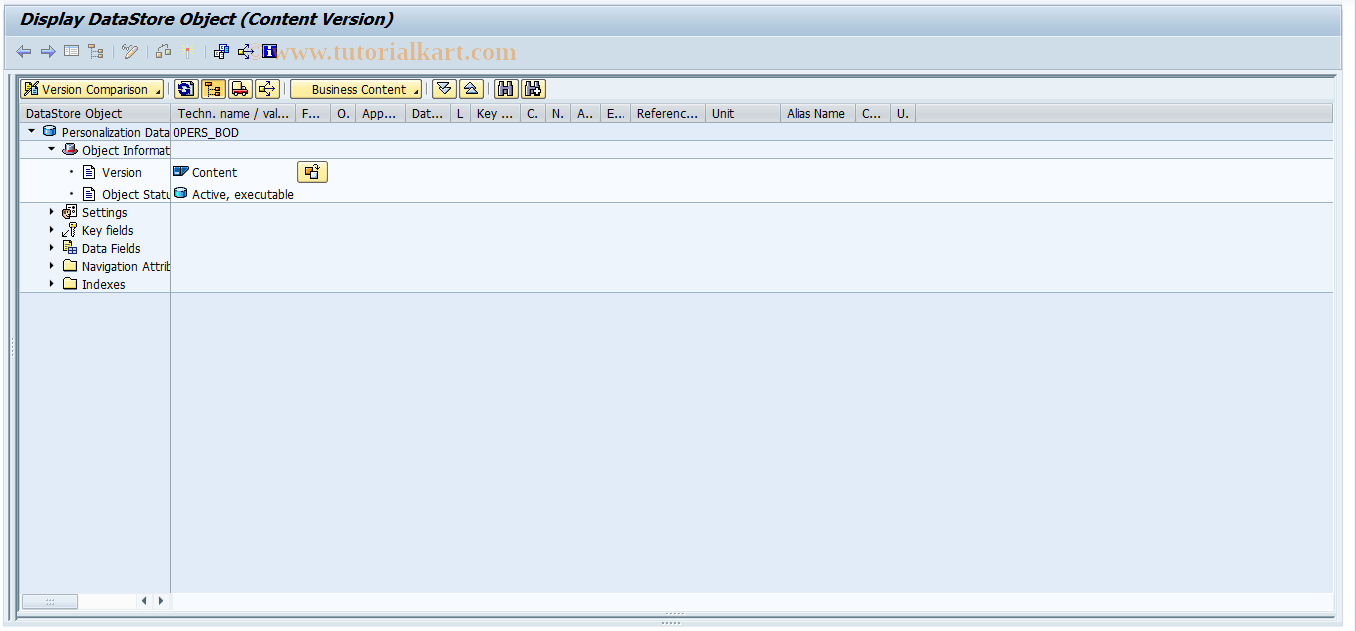The width and height of the screenshot is (1356, 631).
Task: Click the Active, executable status value
Action: (243, 194)
